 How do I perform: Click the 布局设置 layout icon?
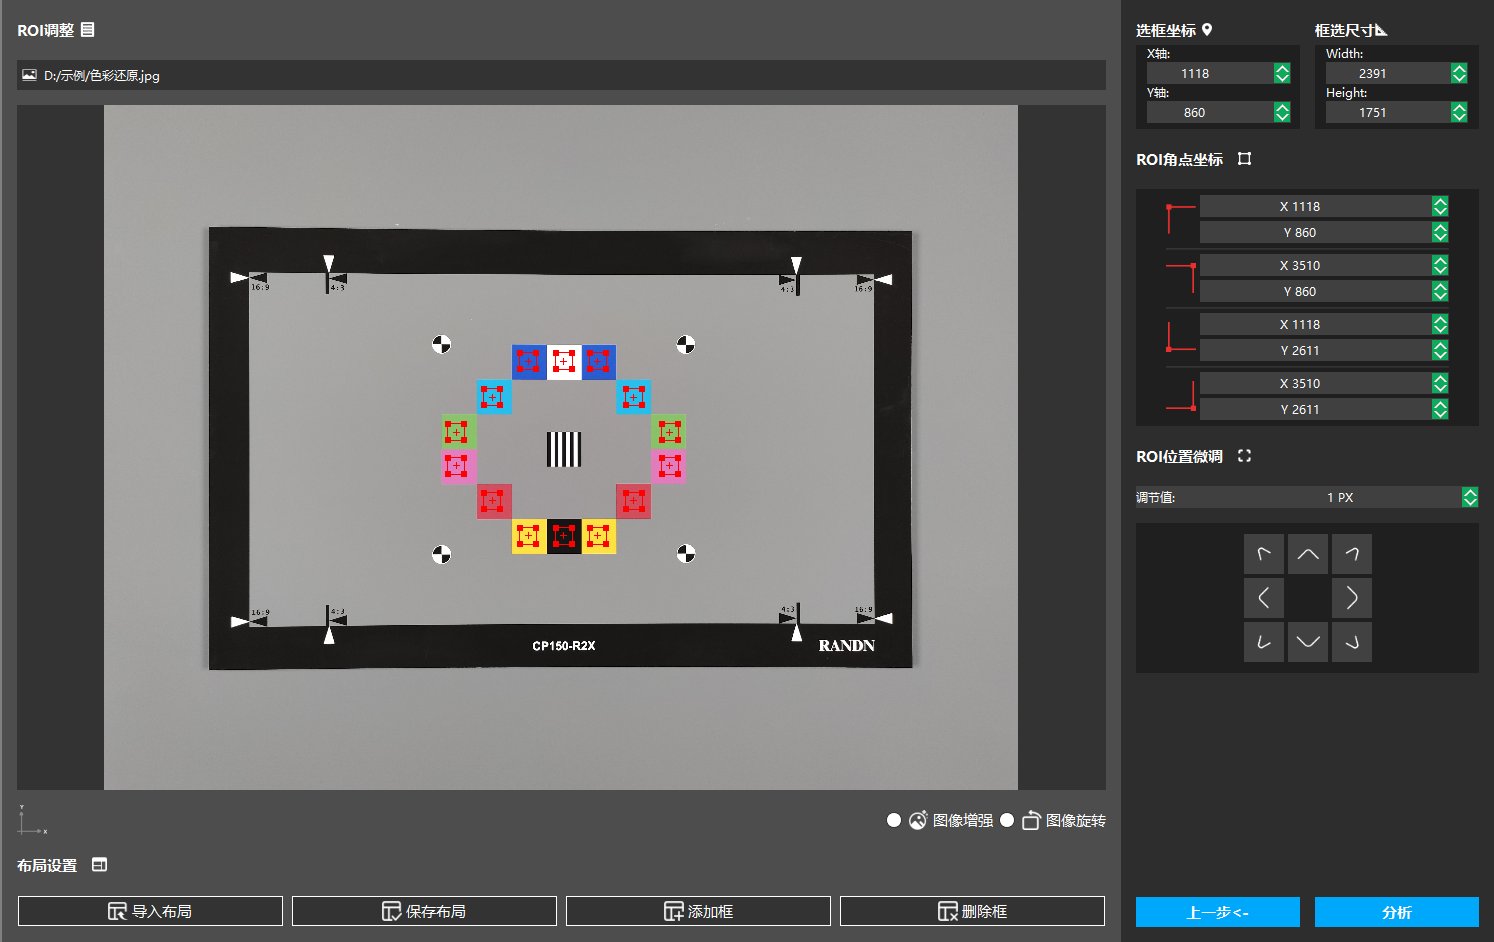[x=99, y=865]
